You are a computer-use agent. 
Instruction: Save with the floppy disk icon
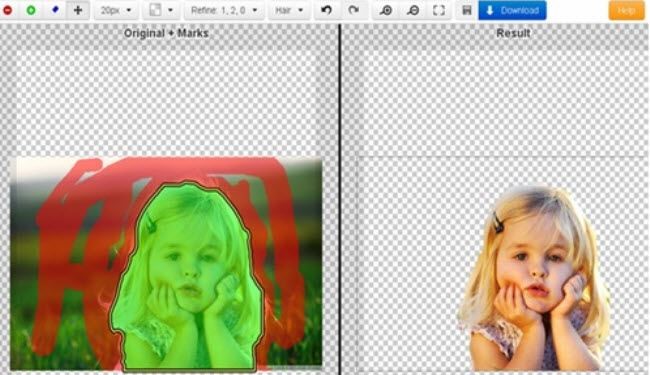pos(467,10)
